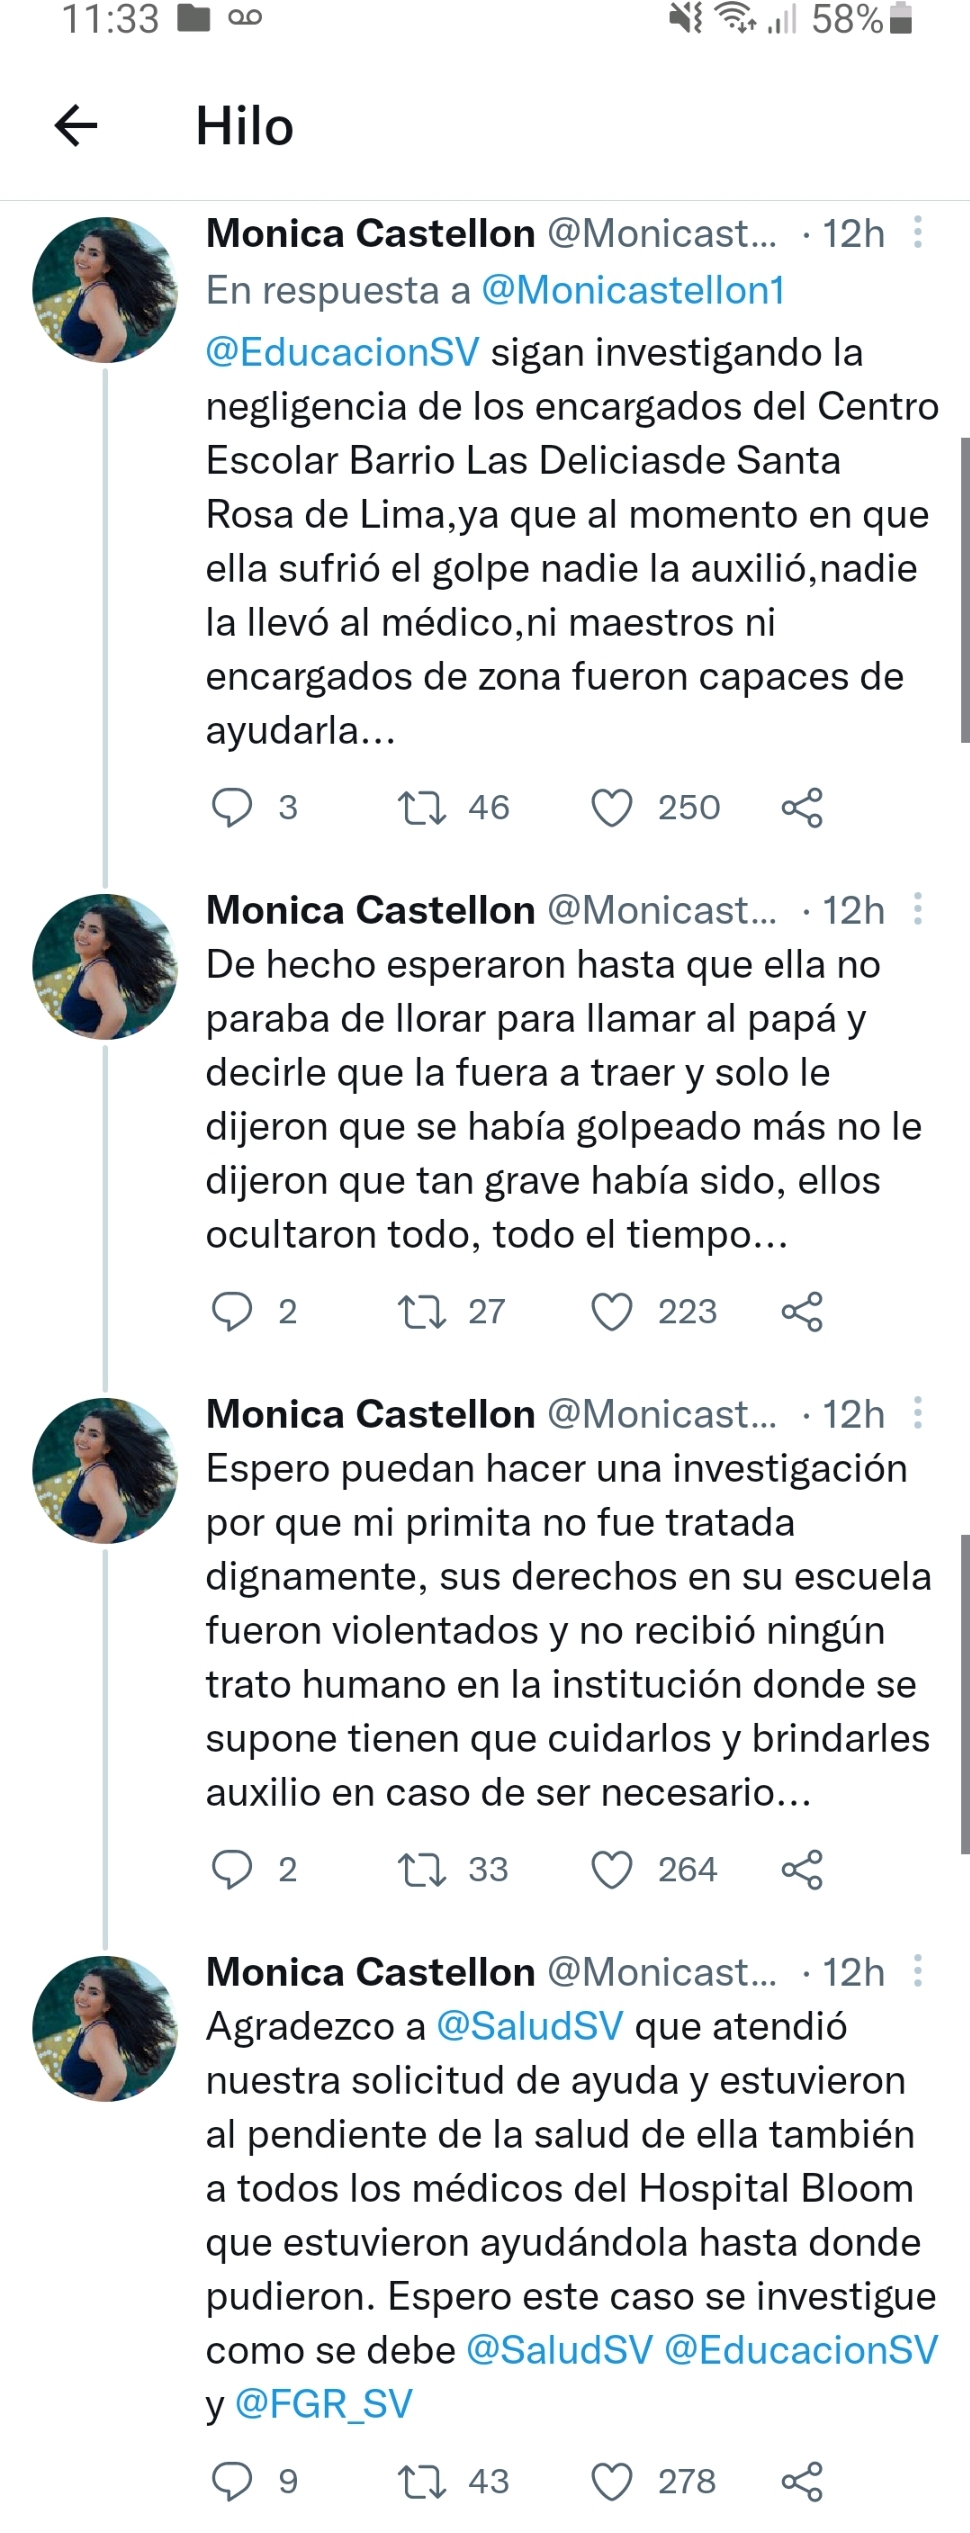Open more options on third tweet
Screen dimensions: 970x2533
pyautogui.click(x=918, y=1414)
